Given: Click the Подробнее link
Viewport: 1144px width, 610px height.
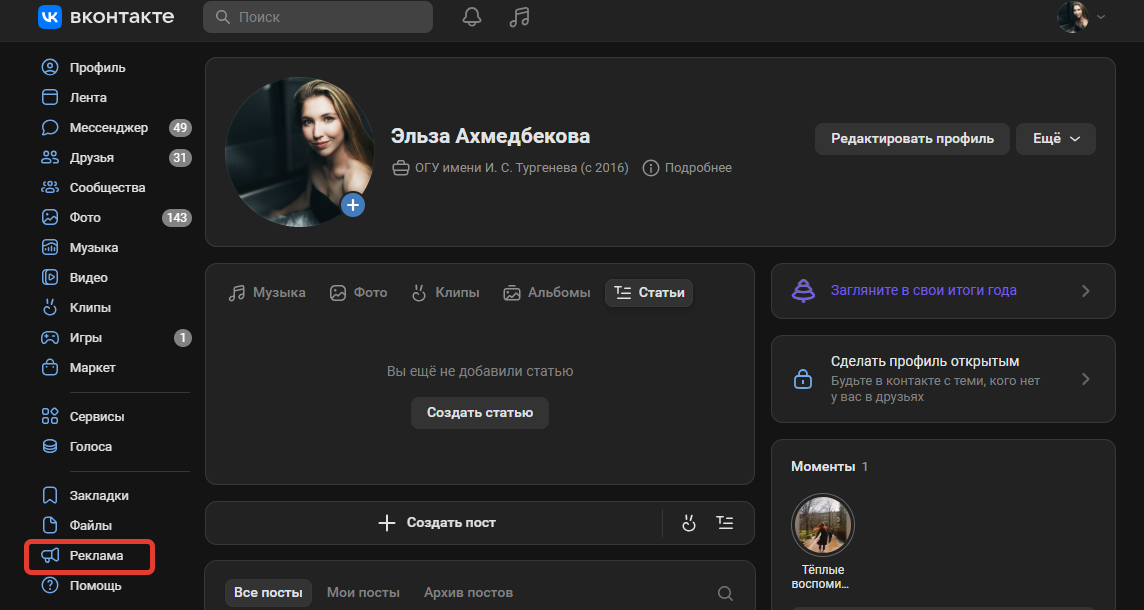Looking at the screenshot, I should point(687,168).
